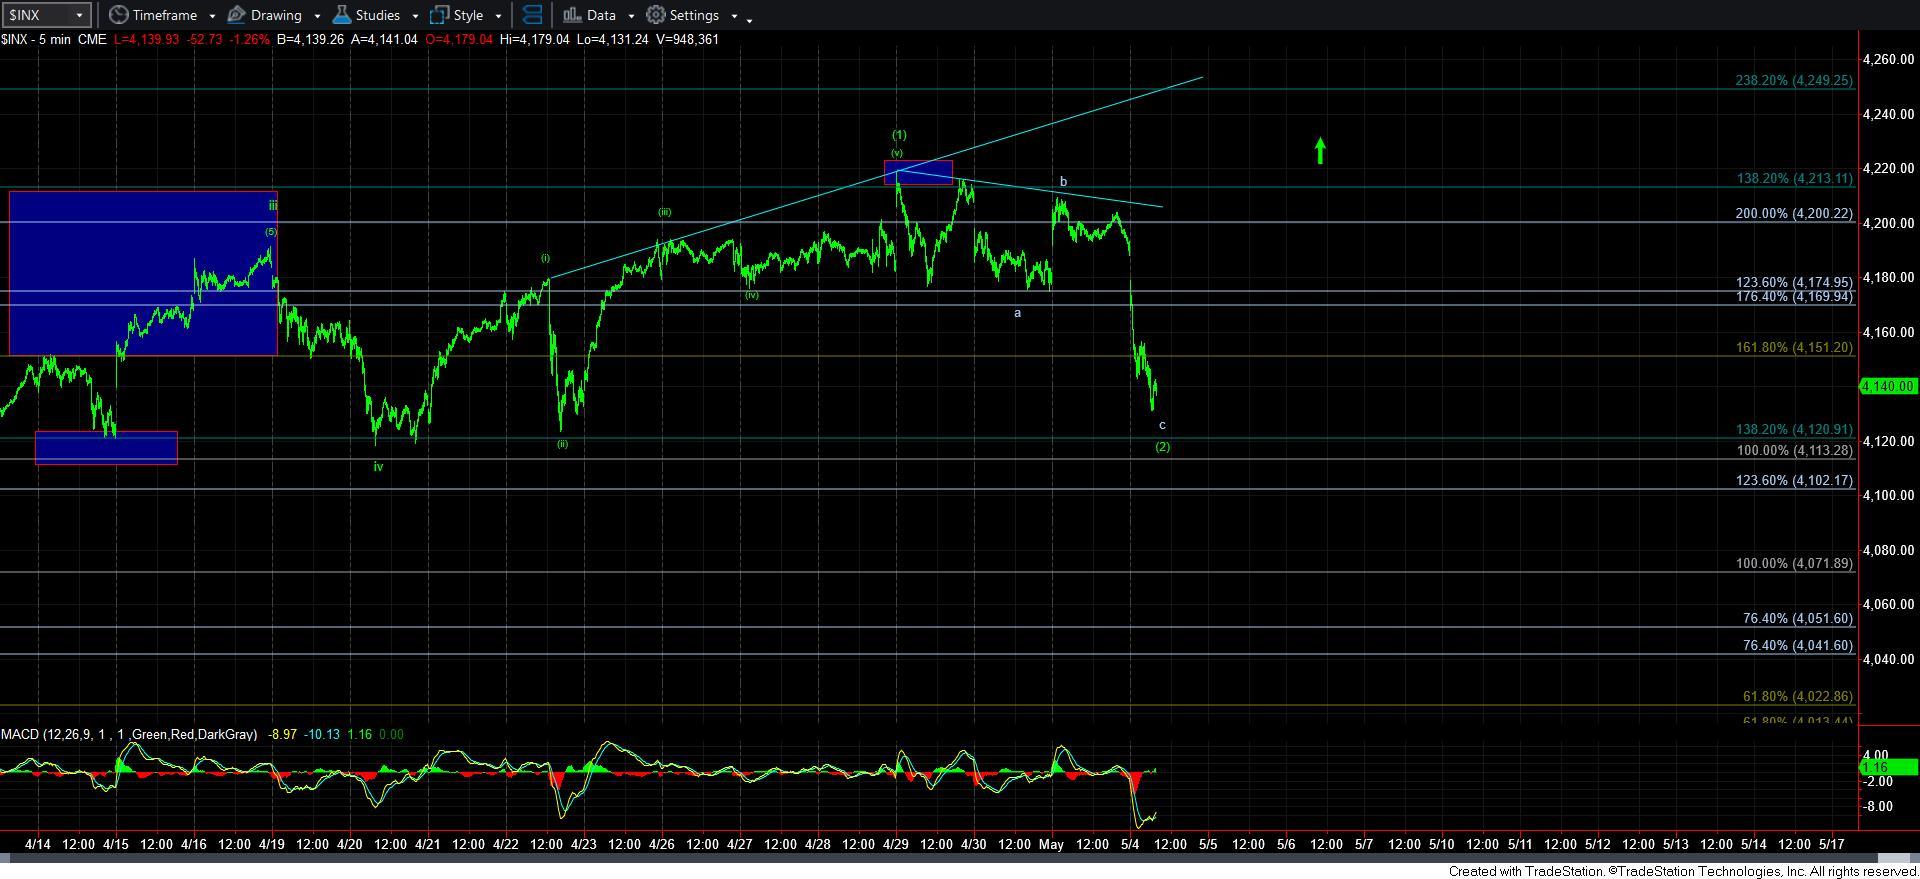Click the green MACD value tag 1.16
The width and height of the screenshot is (1920, 879).
1887,767
